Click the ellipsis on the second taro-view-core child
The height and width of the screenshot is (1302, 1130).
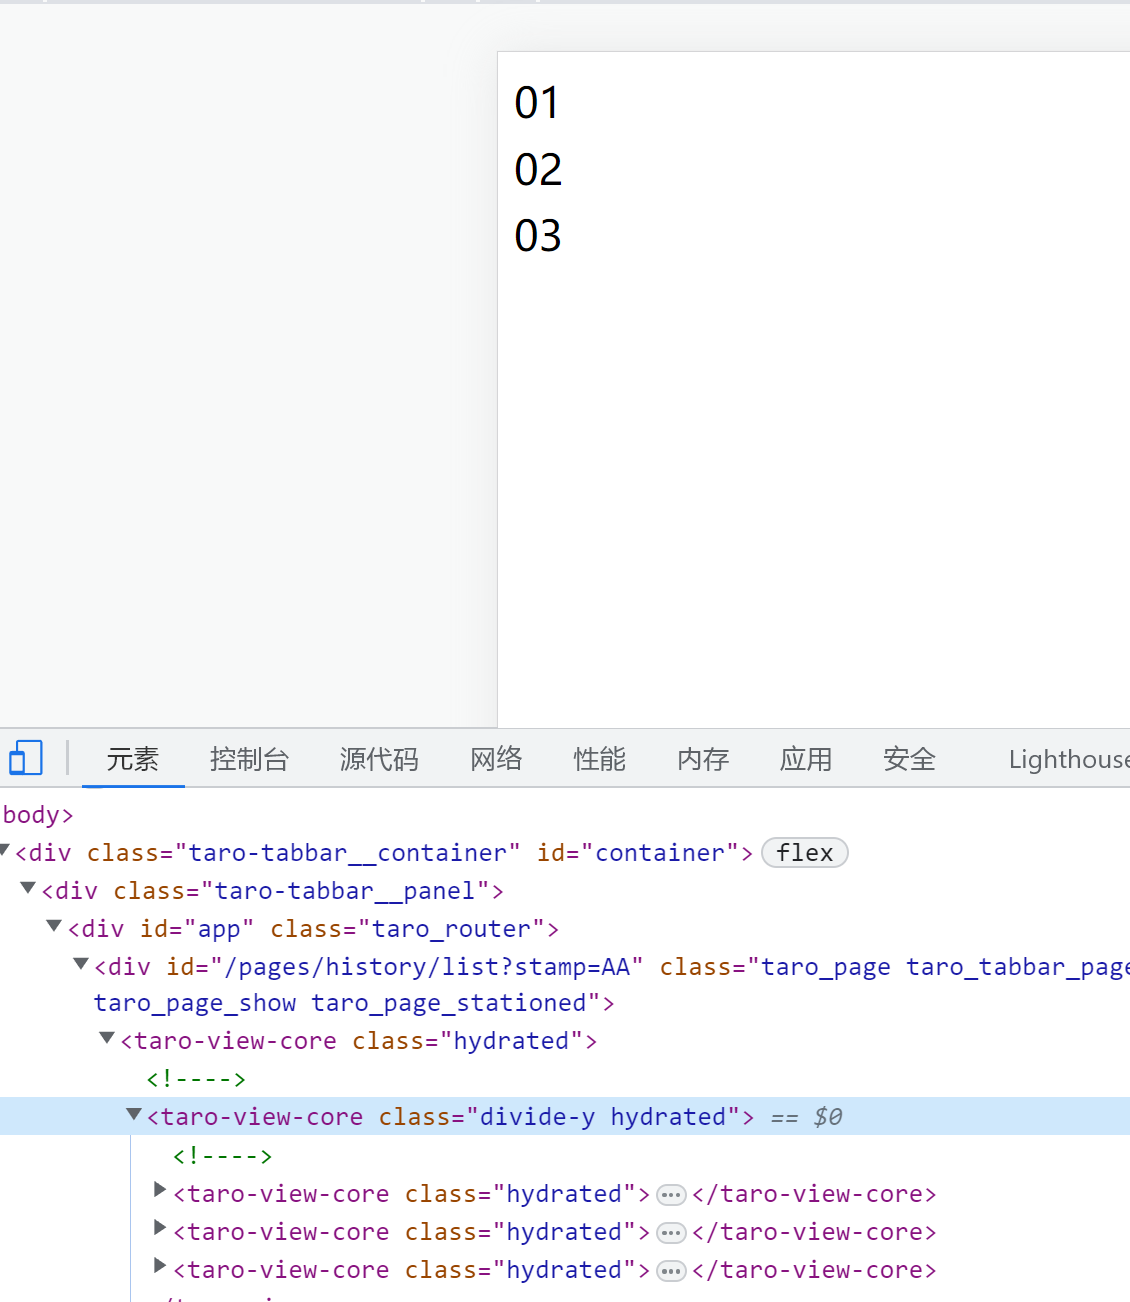[671, 1232]
